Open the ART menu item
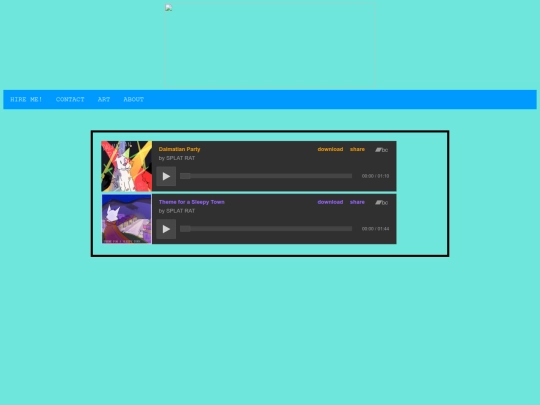 tap(104, 100)
